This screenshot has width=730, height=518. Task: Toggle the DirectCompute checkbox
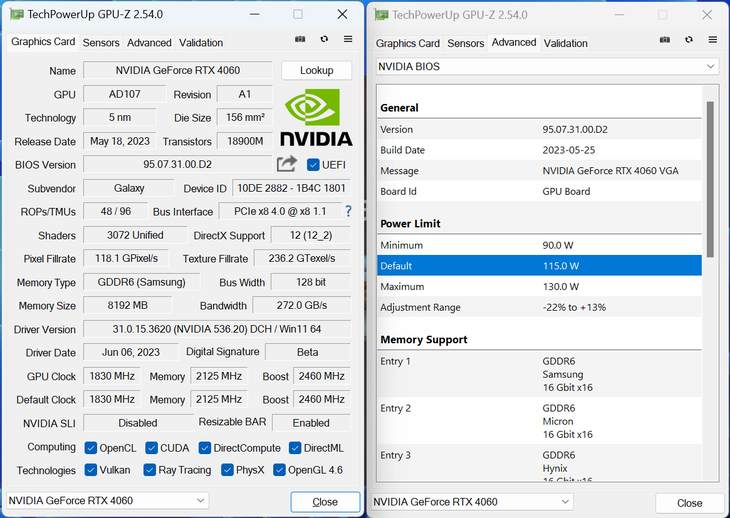(x=204, y=448)
